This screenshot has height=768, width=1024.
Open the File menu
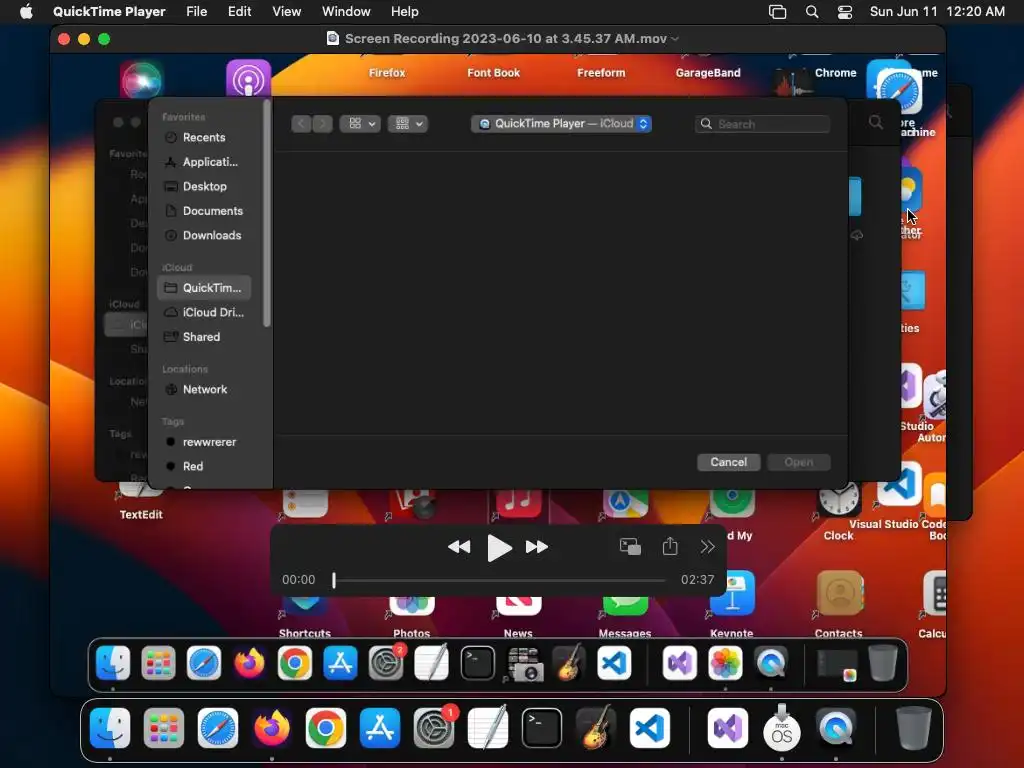point(197,12)
